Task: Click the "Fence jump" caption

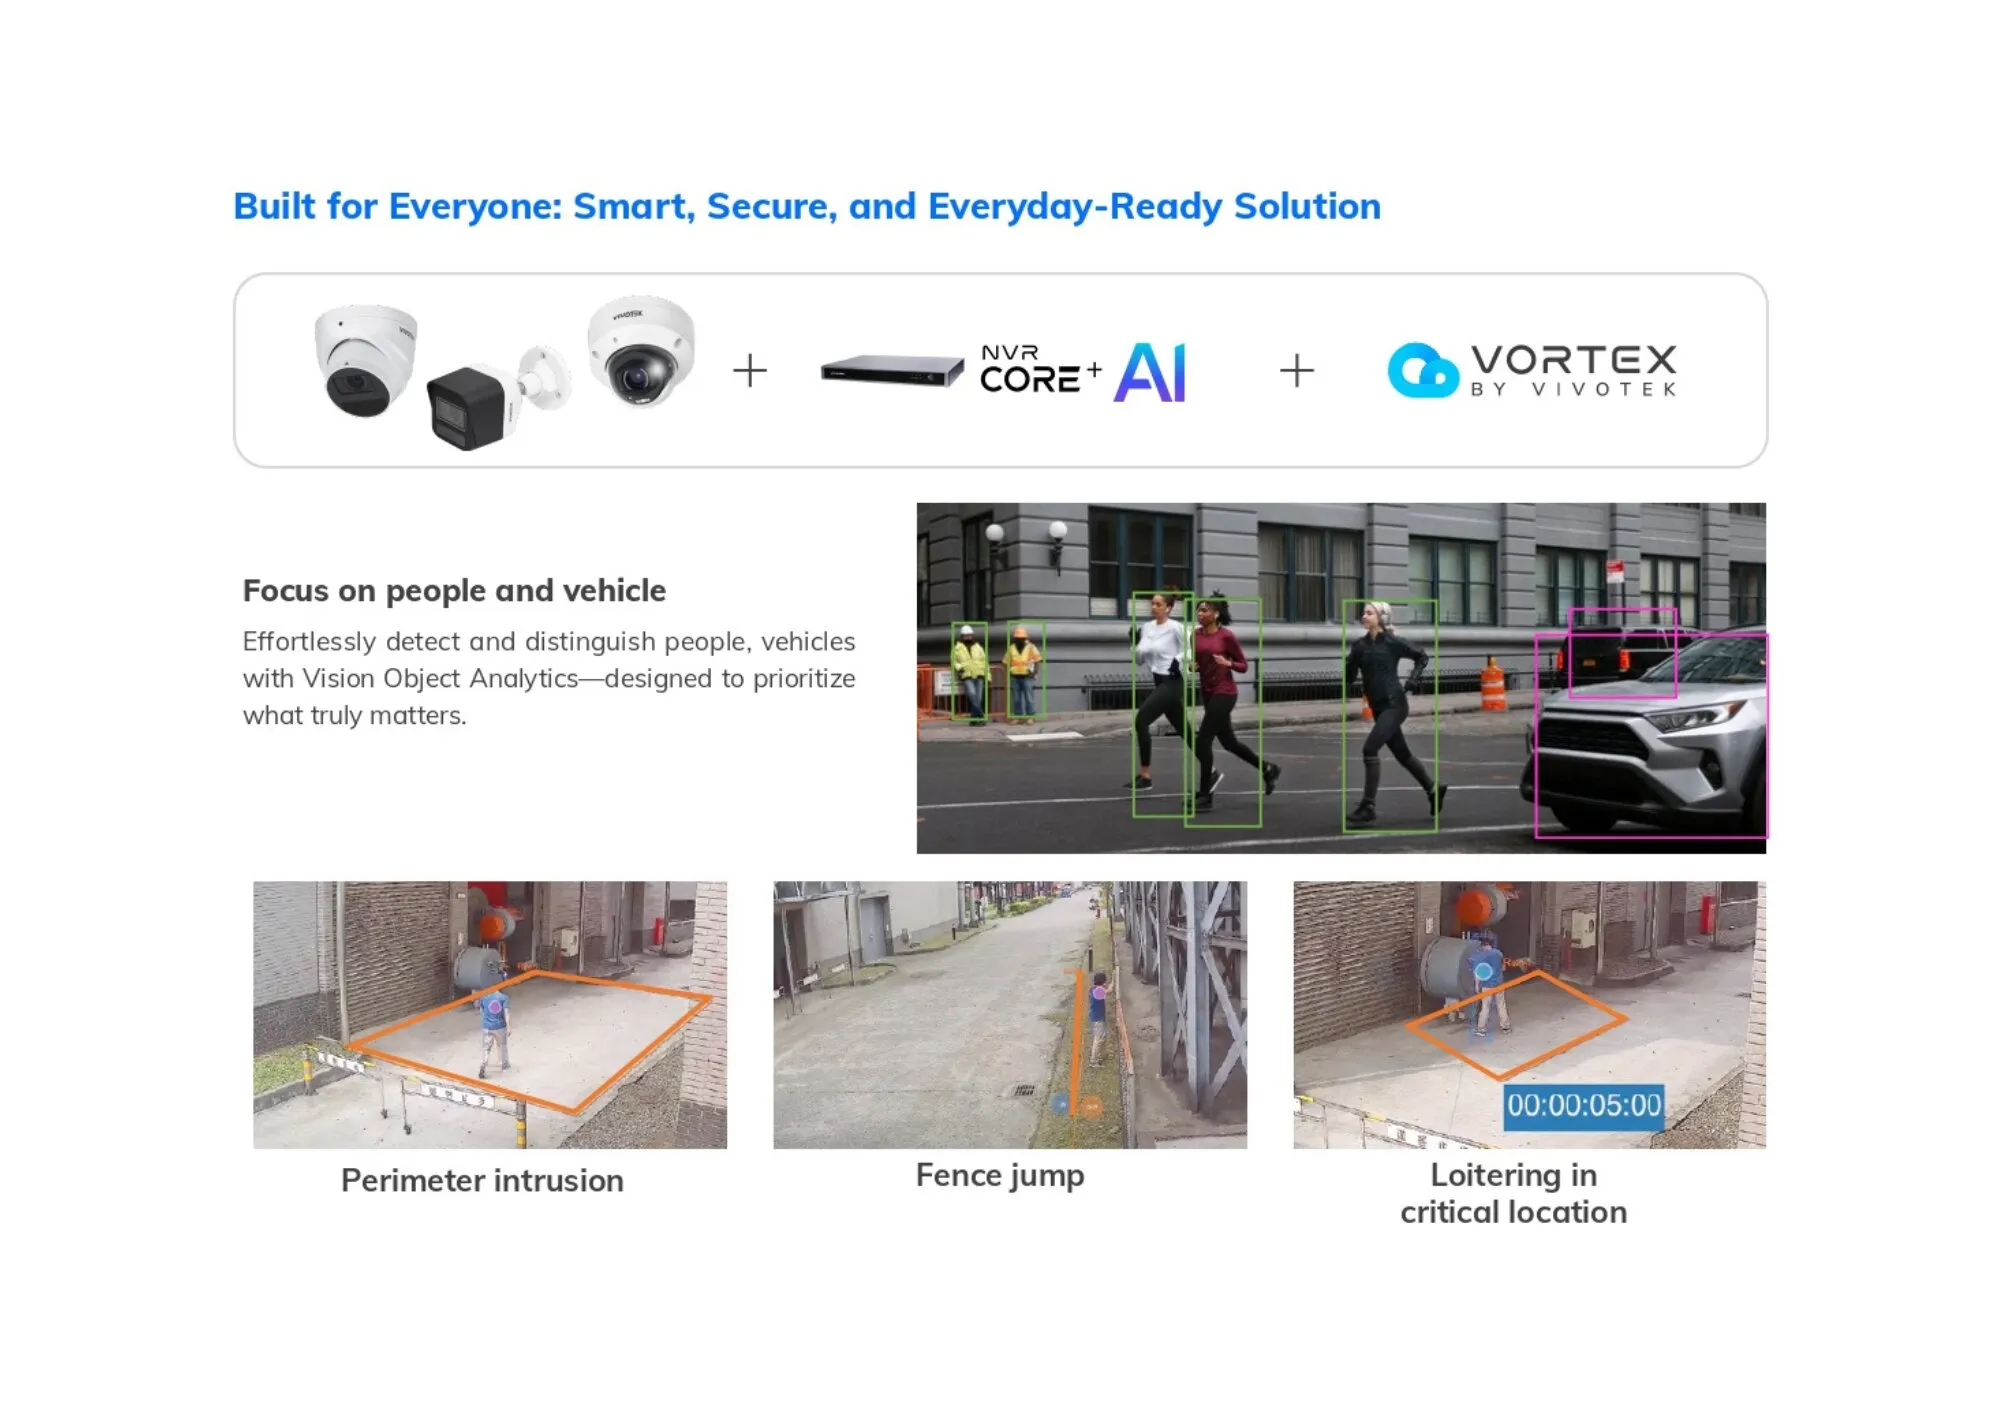Action: [x=1000, y=1176]
